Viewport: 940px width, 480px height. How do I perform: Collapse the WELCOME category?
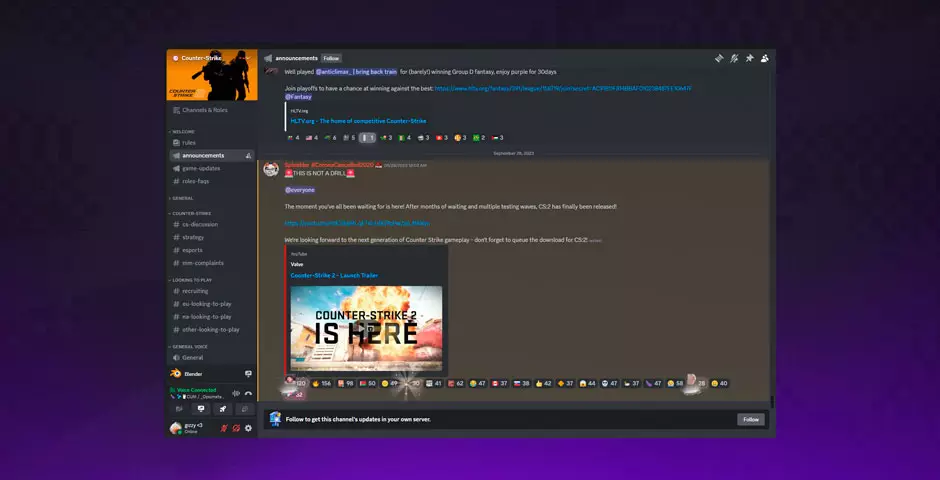coord(183,132)
